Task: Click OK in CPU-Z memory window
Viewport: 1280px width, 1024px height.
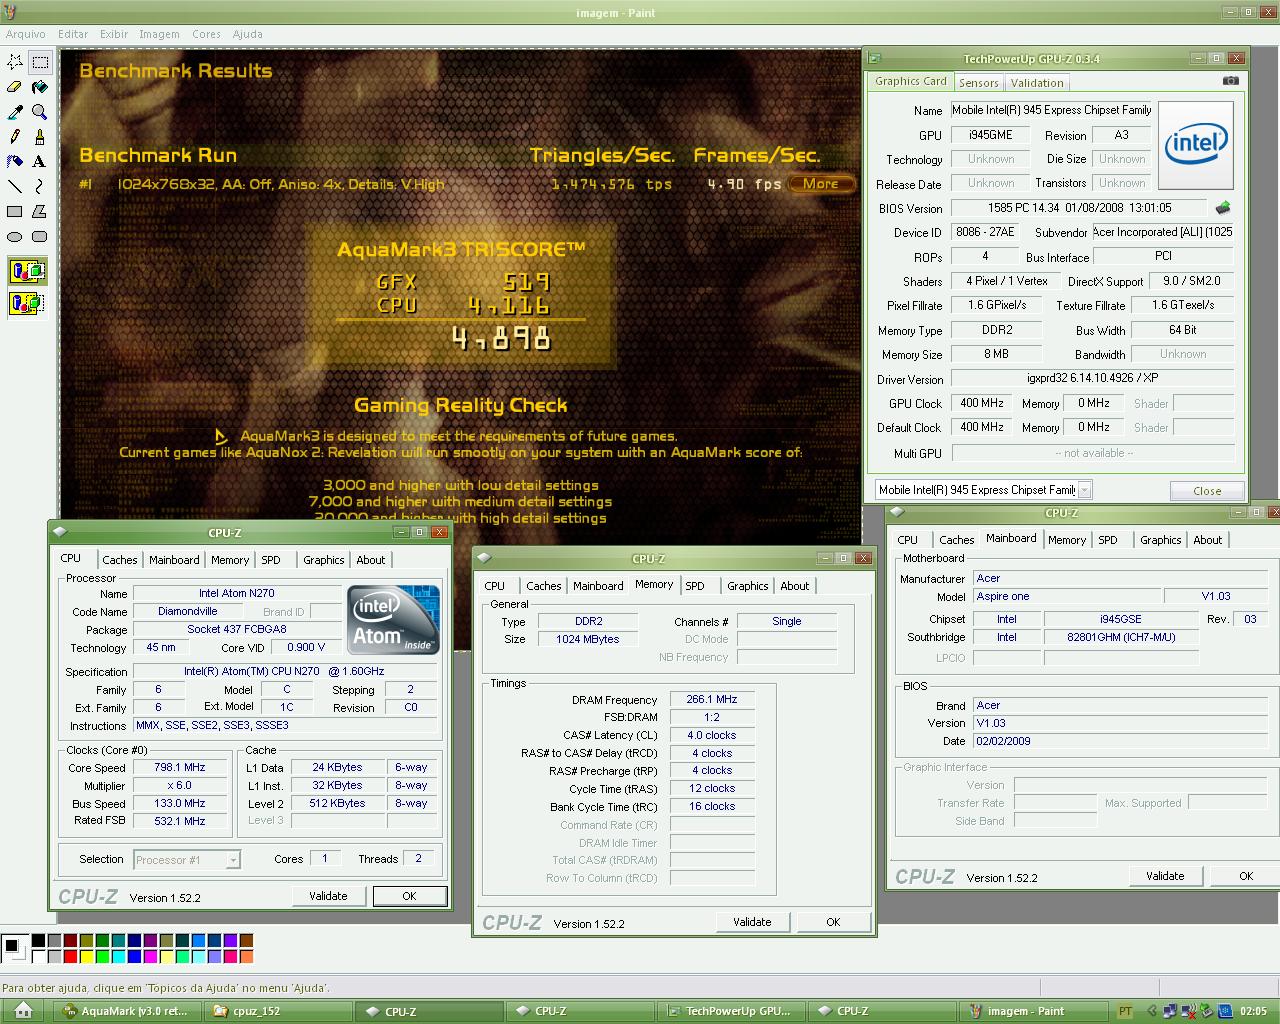Action: (833, 922)
